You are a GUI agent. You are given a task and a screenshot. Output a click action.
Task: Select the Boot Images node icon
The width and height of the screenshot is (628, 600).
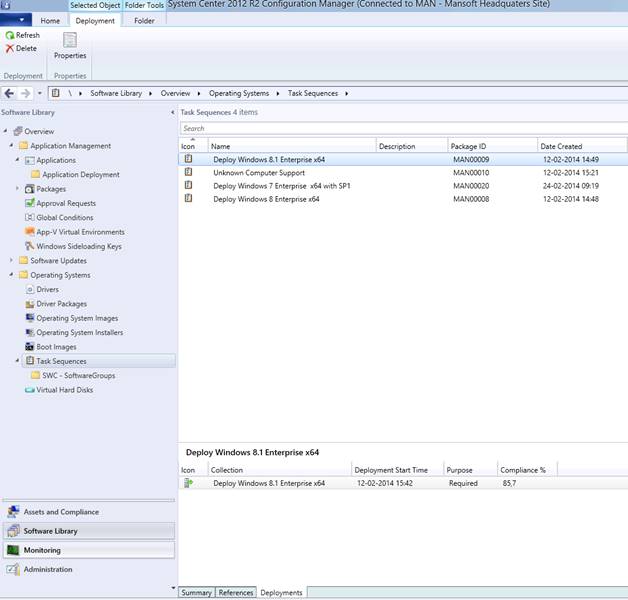pos(29,347)
